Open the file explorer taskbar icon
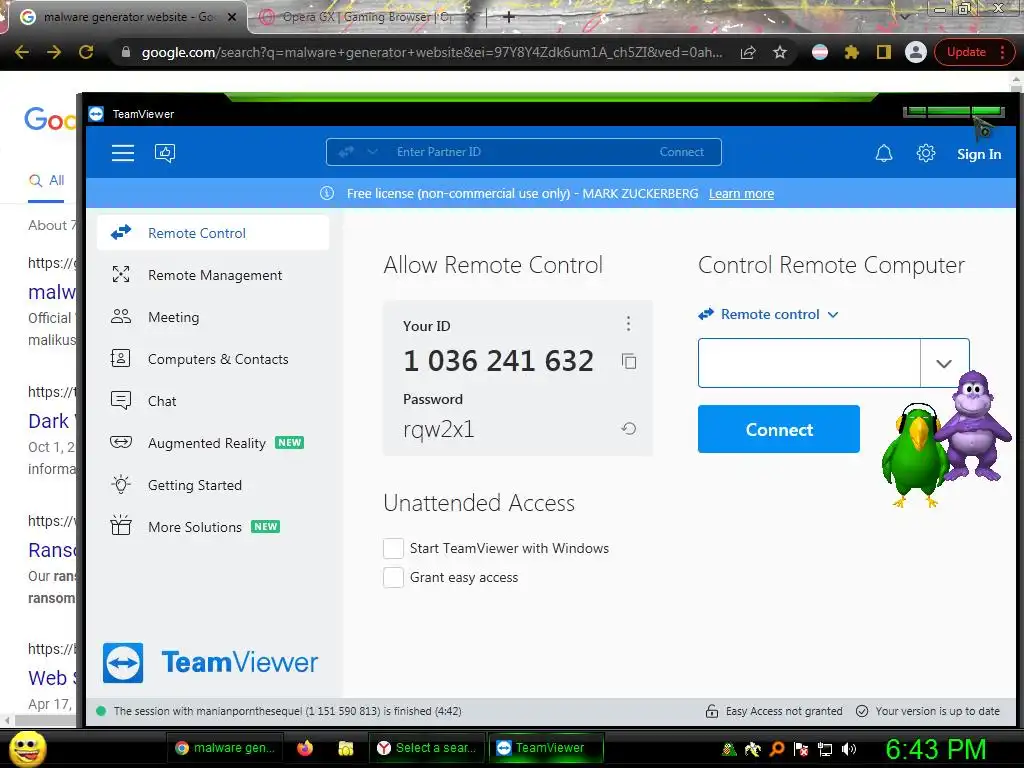This screenshot has height=768, width=1024. [x=345, y=748]
